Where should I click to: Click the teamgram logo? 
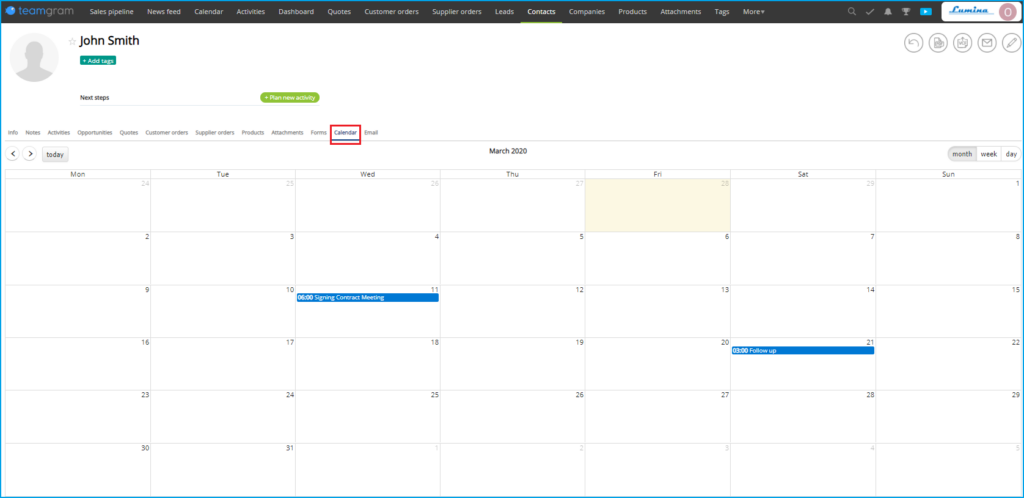39,11
